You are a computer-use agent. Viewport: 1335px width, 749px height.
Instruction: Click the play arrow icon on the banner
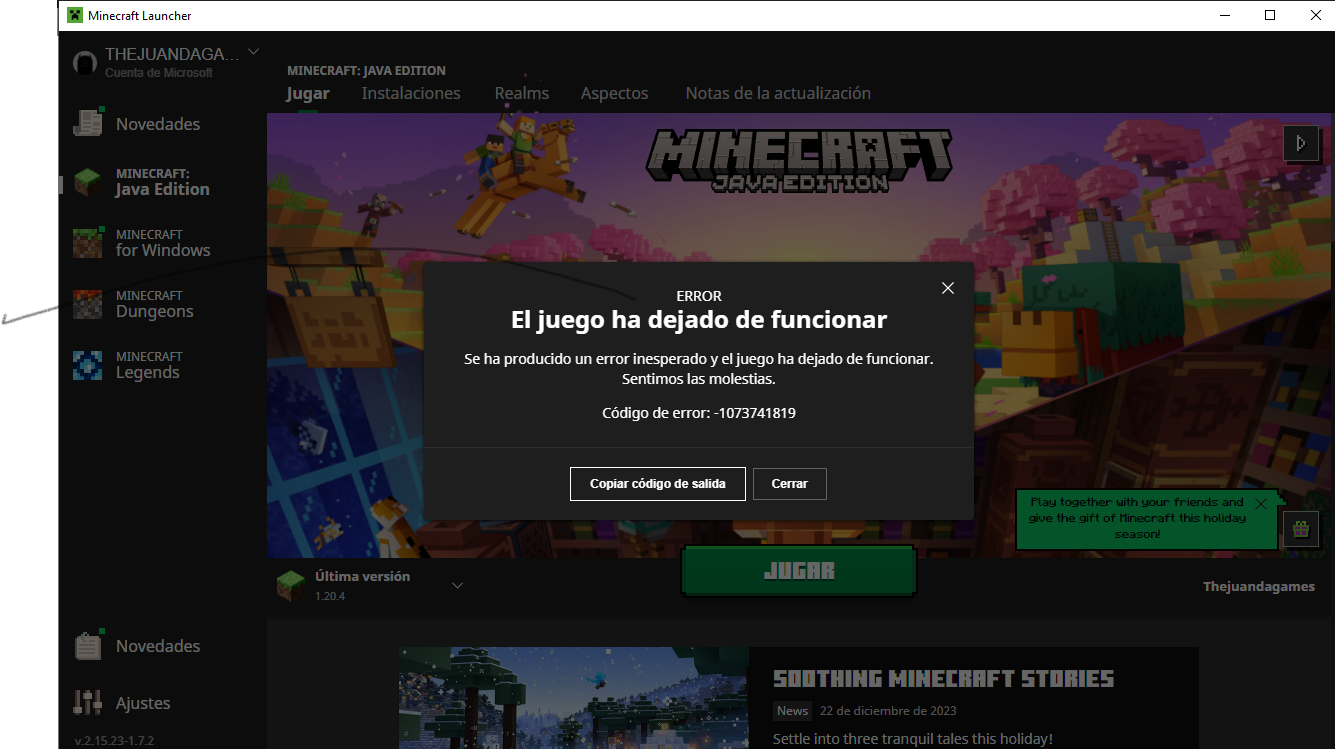1300,143
